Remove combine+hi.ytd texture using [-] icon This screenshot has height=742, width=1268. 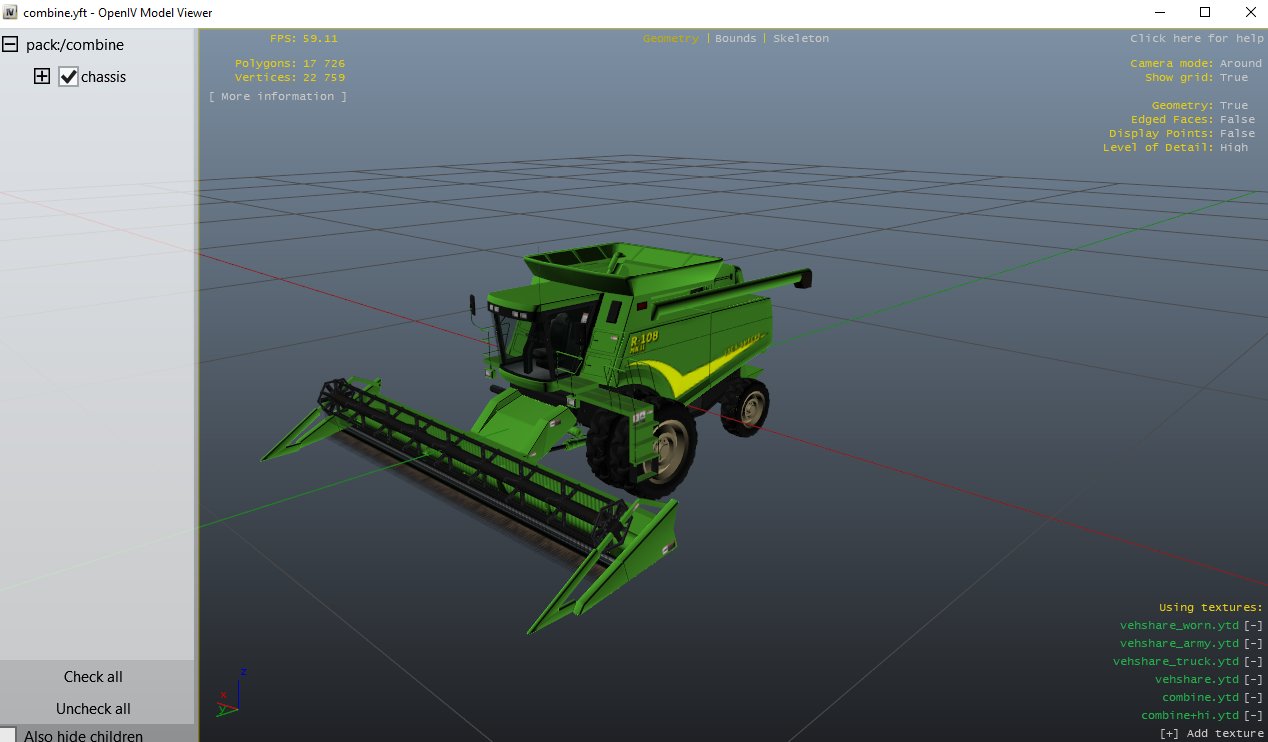point(1253,715)
